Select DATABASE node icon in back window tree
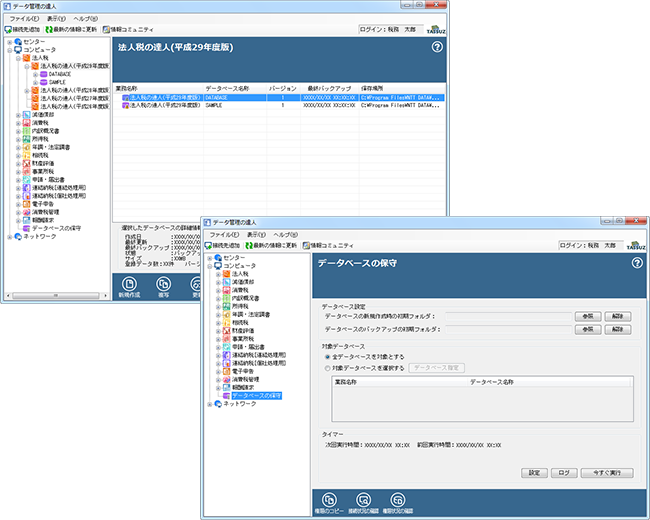This screenshot has height=520, width=650. pyautogui.click(x=44, y=74)
